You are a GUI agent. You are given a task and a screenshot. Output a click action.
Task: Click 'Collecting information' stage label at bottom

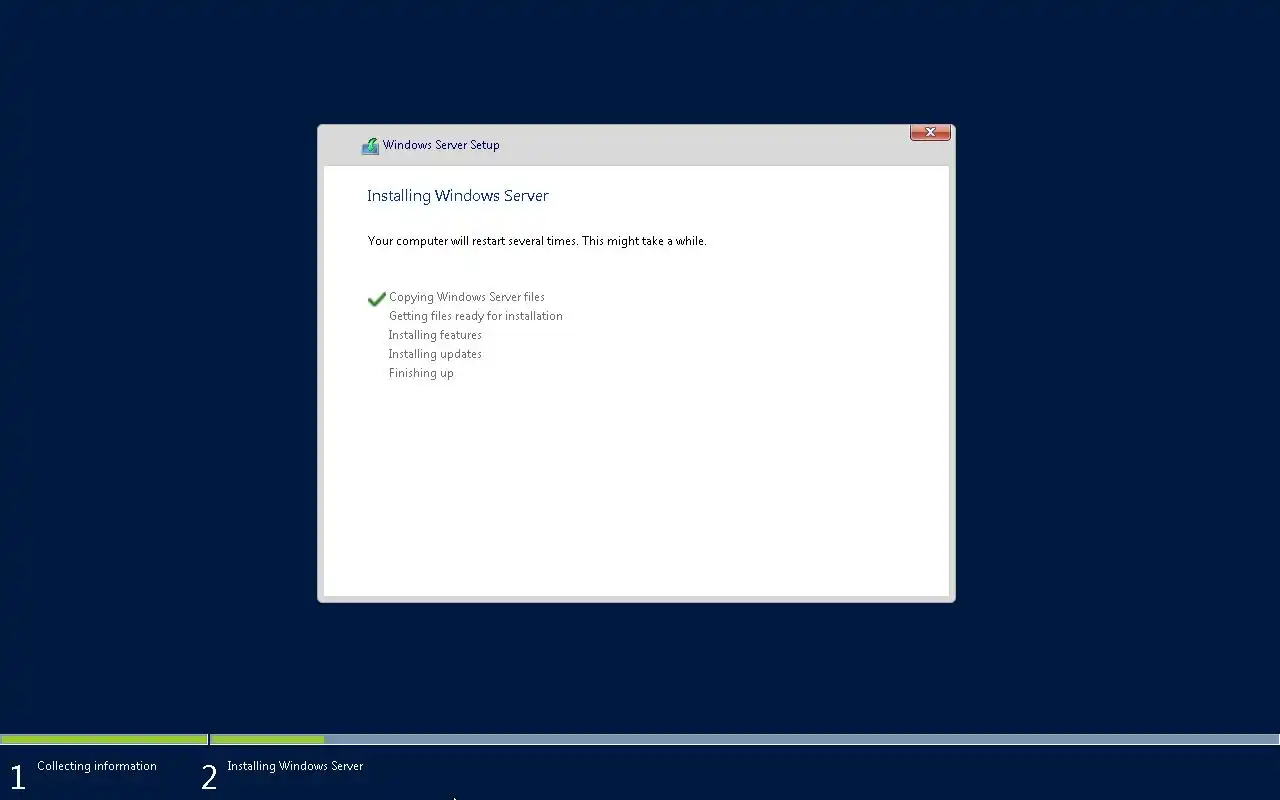(97, 766)
